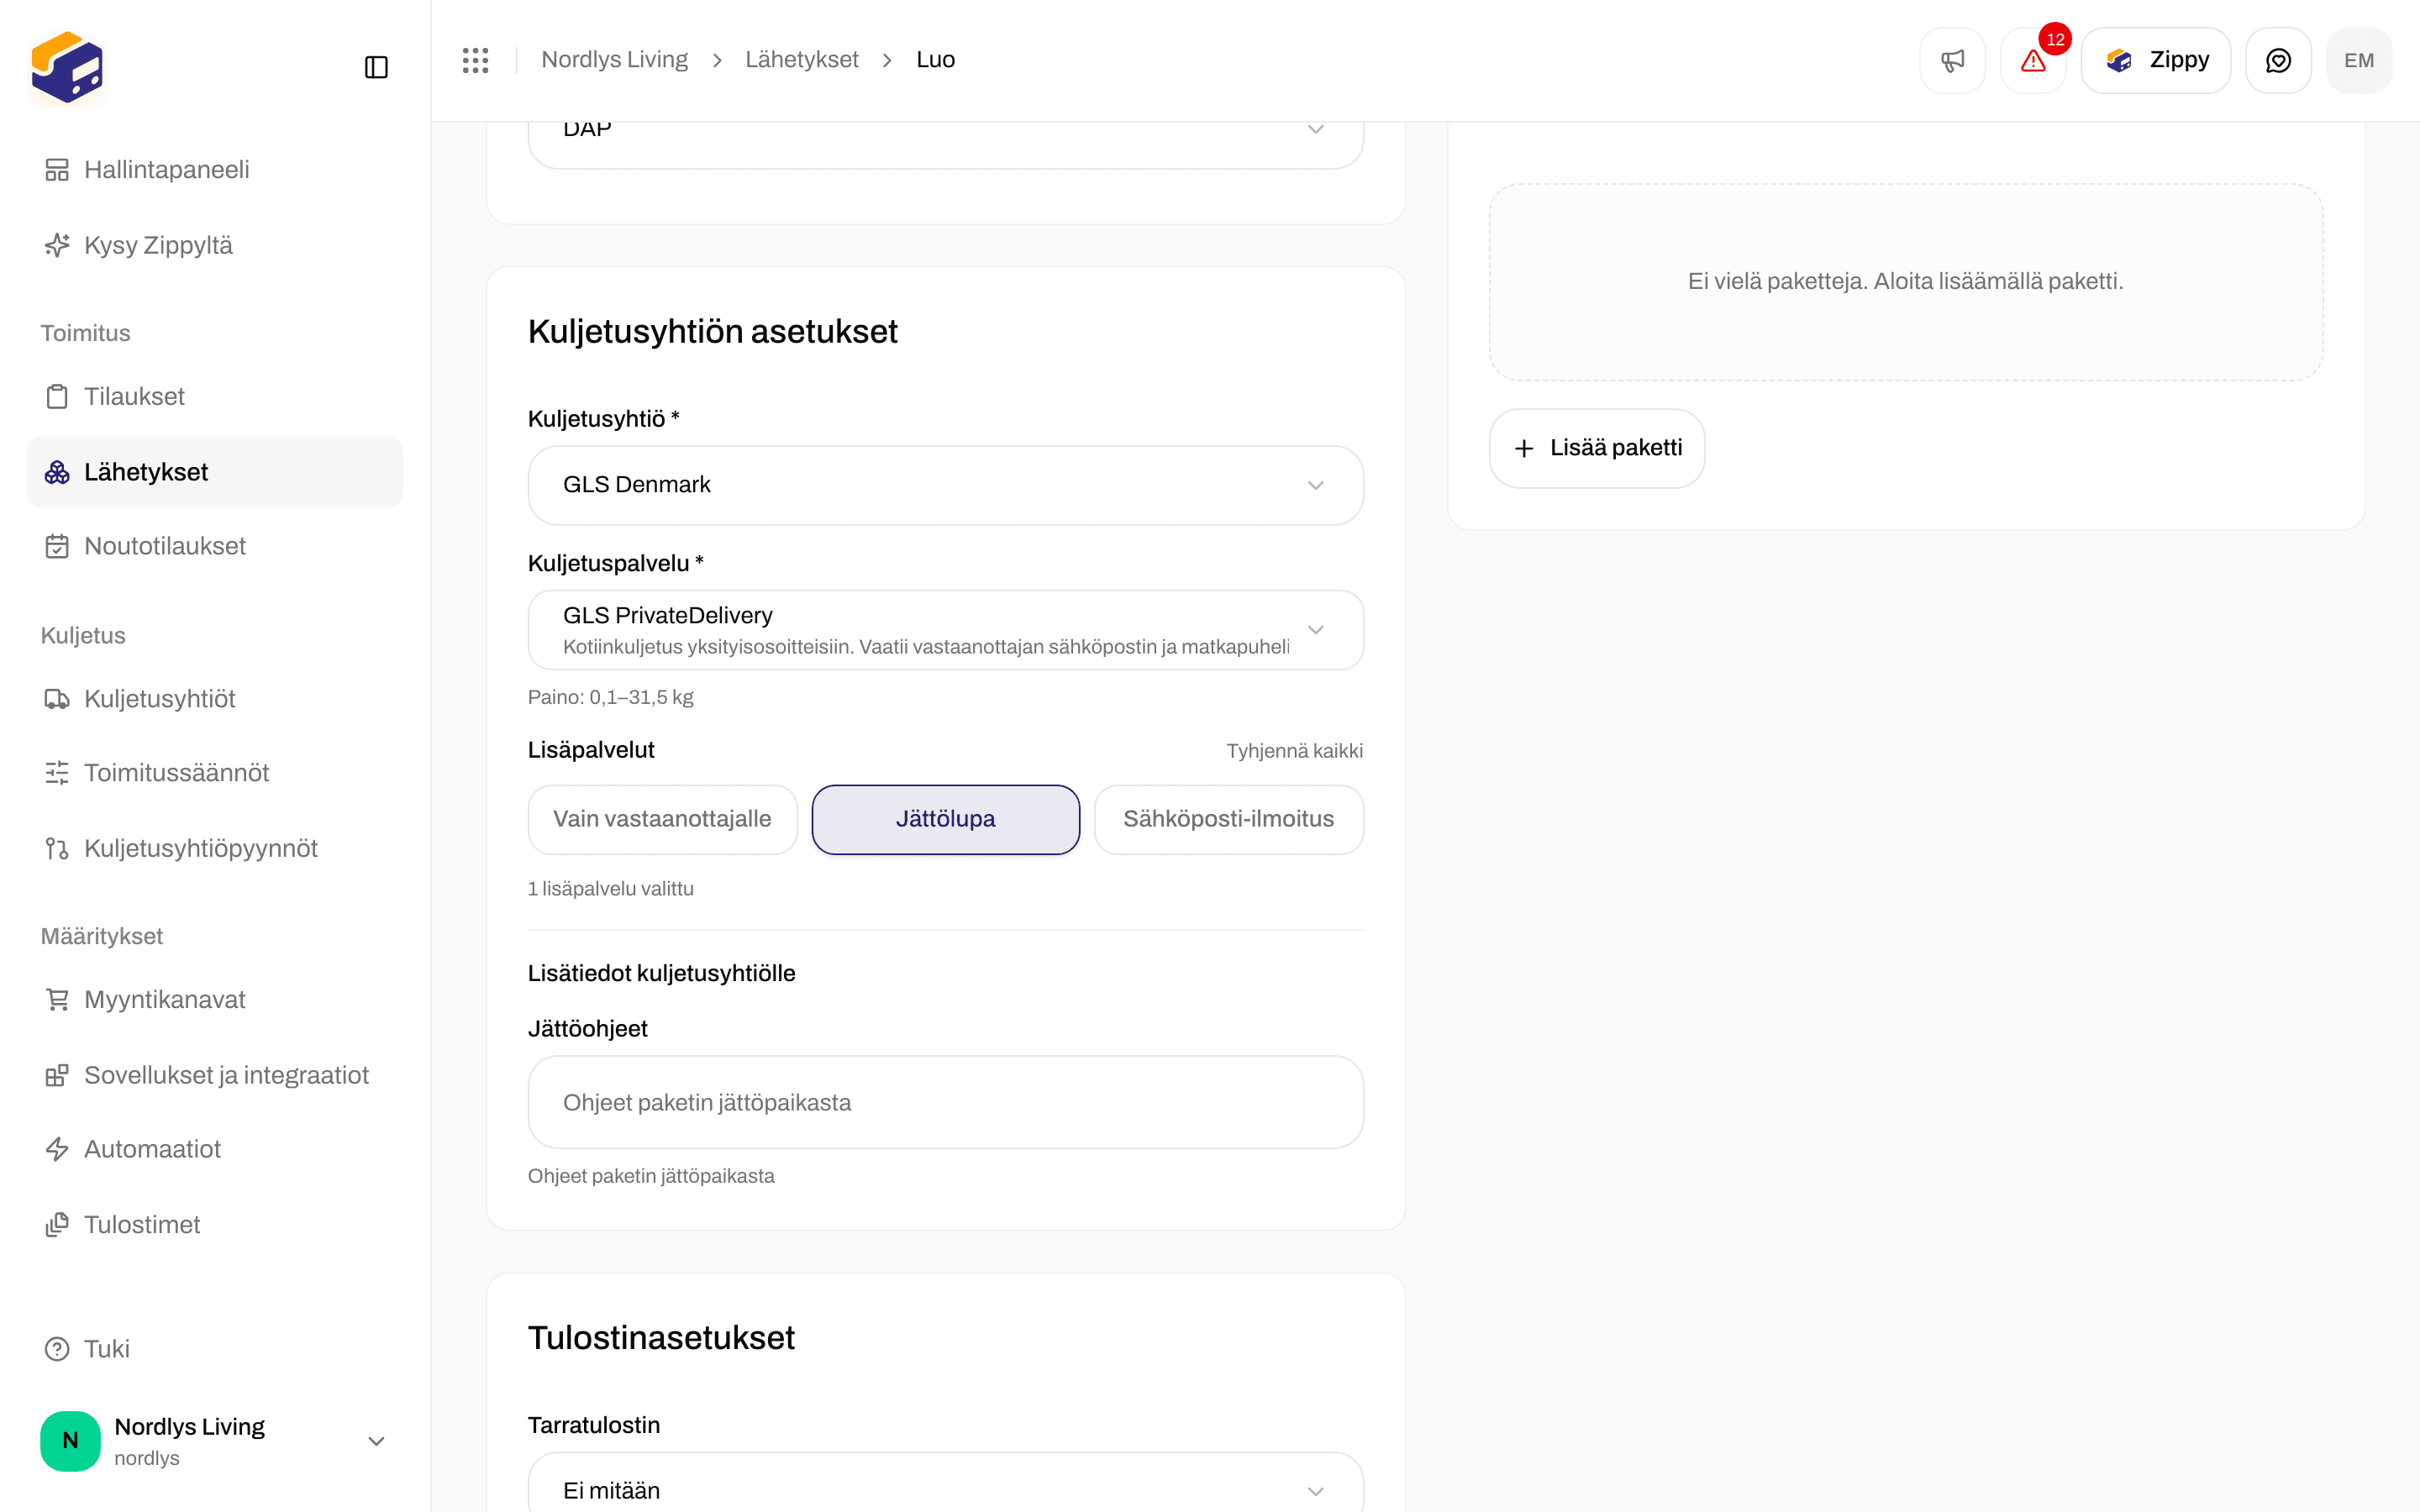Image resolution: width=2420 pixels, height=1512 pixels.
Task: Open the Zippy assistant button
Action: 2155,60
